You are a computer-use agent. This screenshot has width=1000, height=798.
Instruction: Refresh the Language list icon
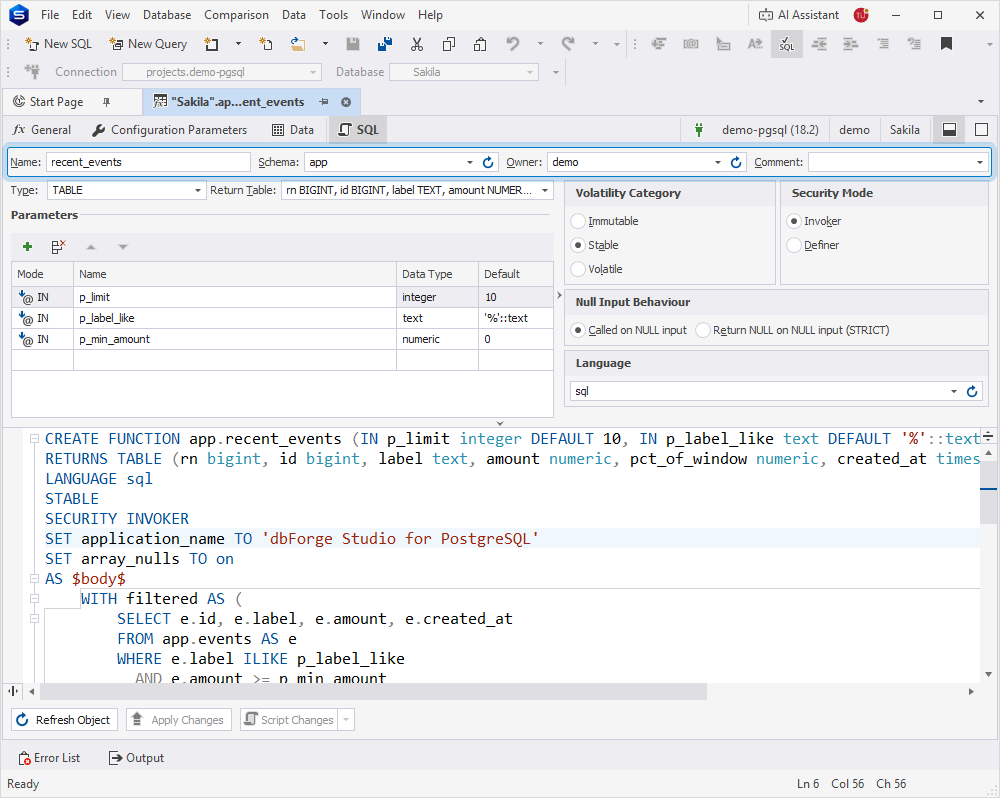pos(971,391)
